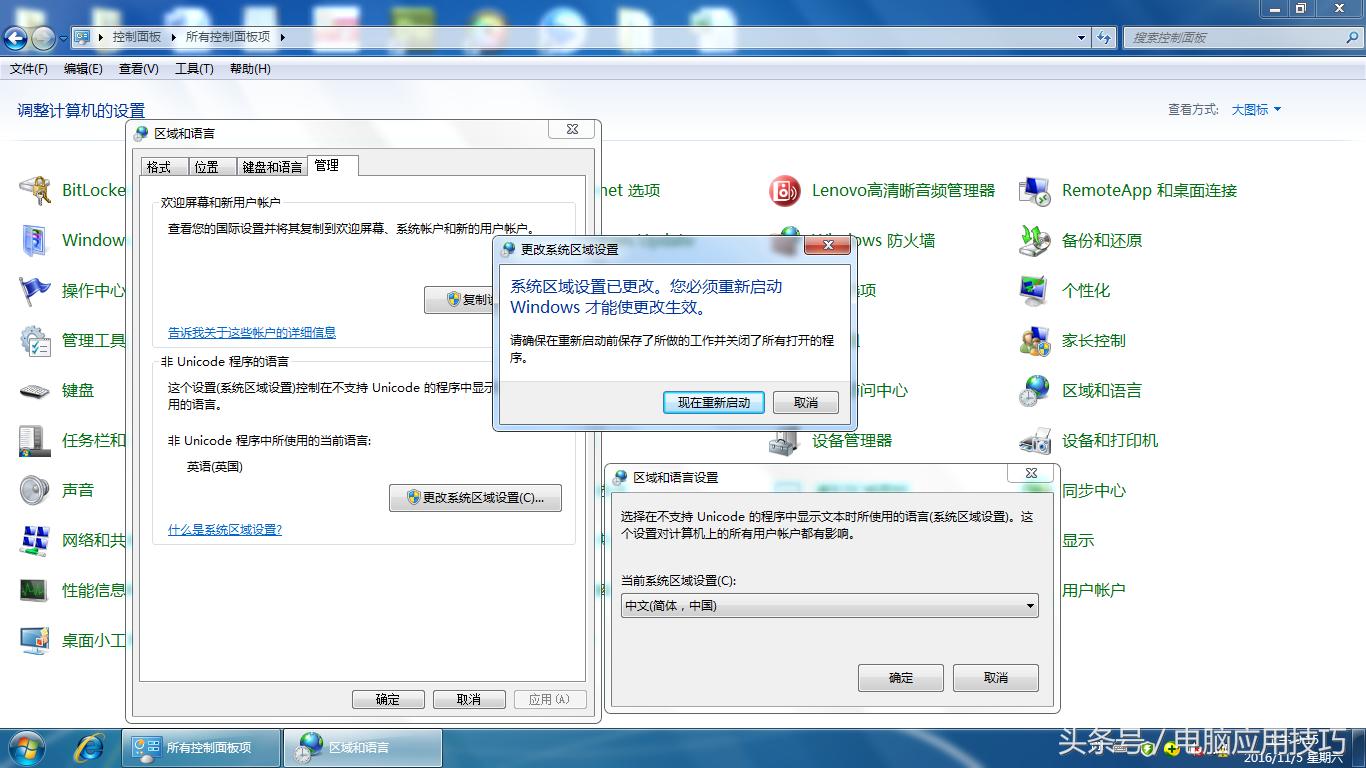Open the 查看方式 大图标 dropdown
This screenshot has width=1366, height=768.
[1255, 110]
